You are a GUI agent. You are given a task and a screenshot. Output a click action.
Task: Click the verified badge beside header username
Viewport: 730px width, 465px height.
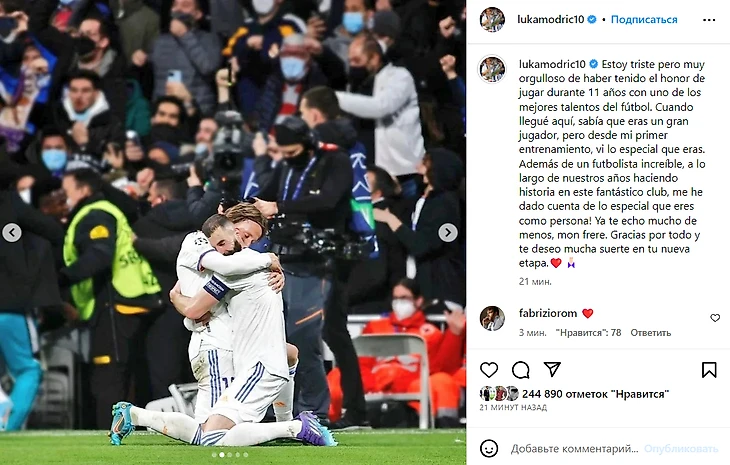coord(592,20)
